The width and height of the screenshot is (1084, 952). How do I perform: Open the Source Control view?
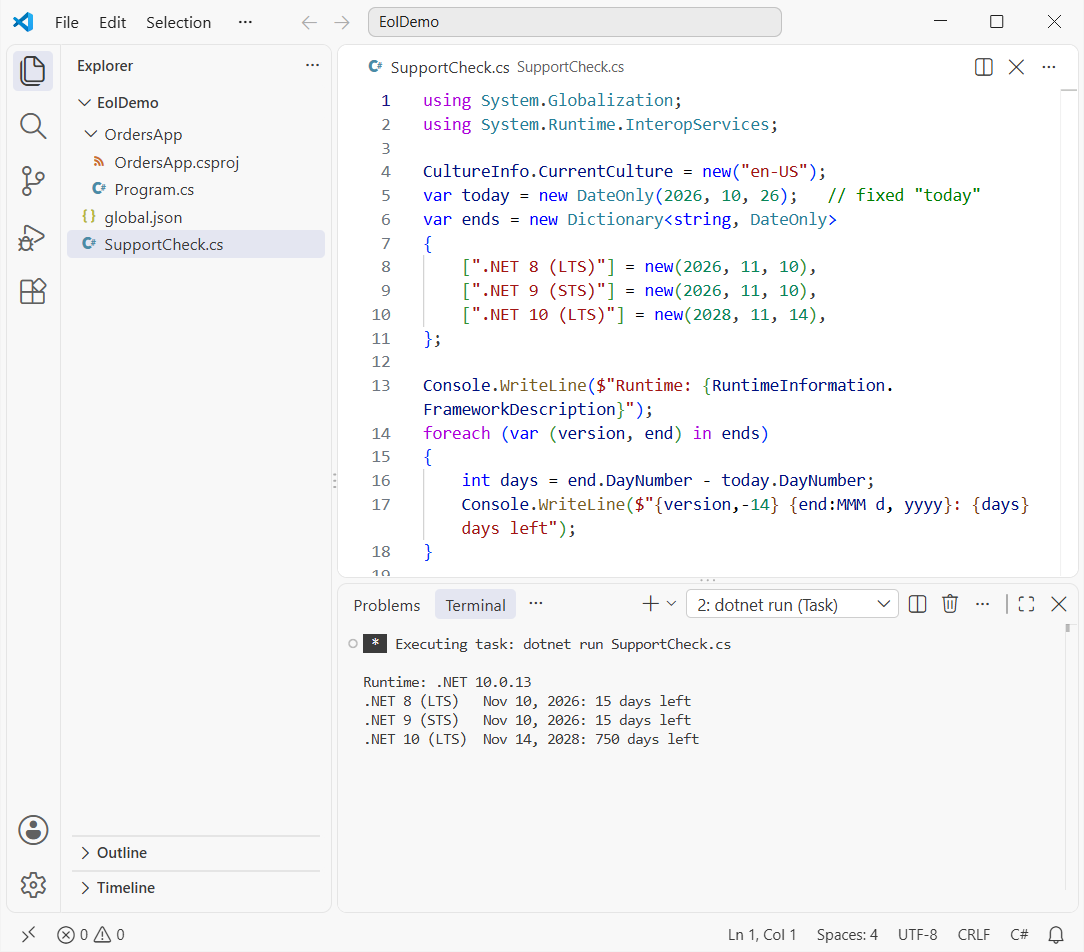[32, 181]
